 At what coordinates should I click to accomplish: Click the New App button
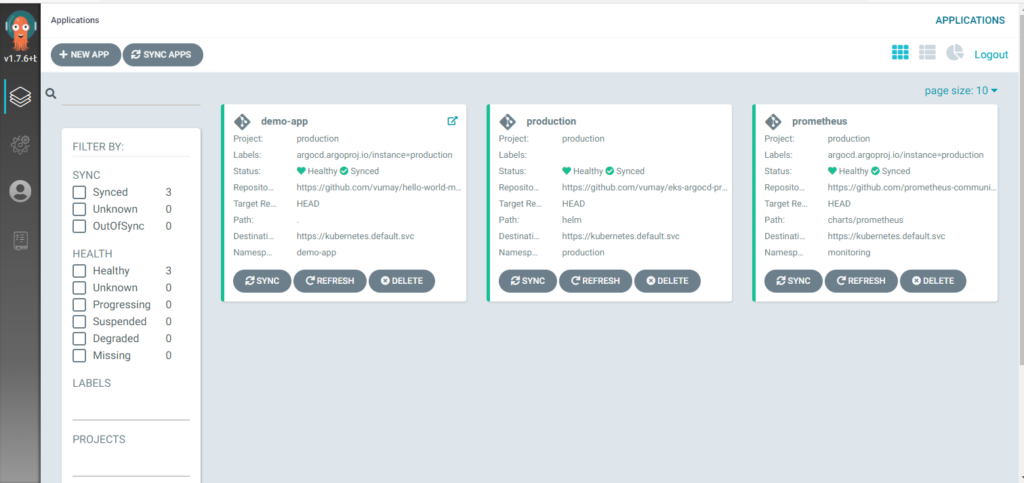coord(86,55)
